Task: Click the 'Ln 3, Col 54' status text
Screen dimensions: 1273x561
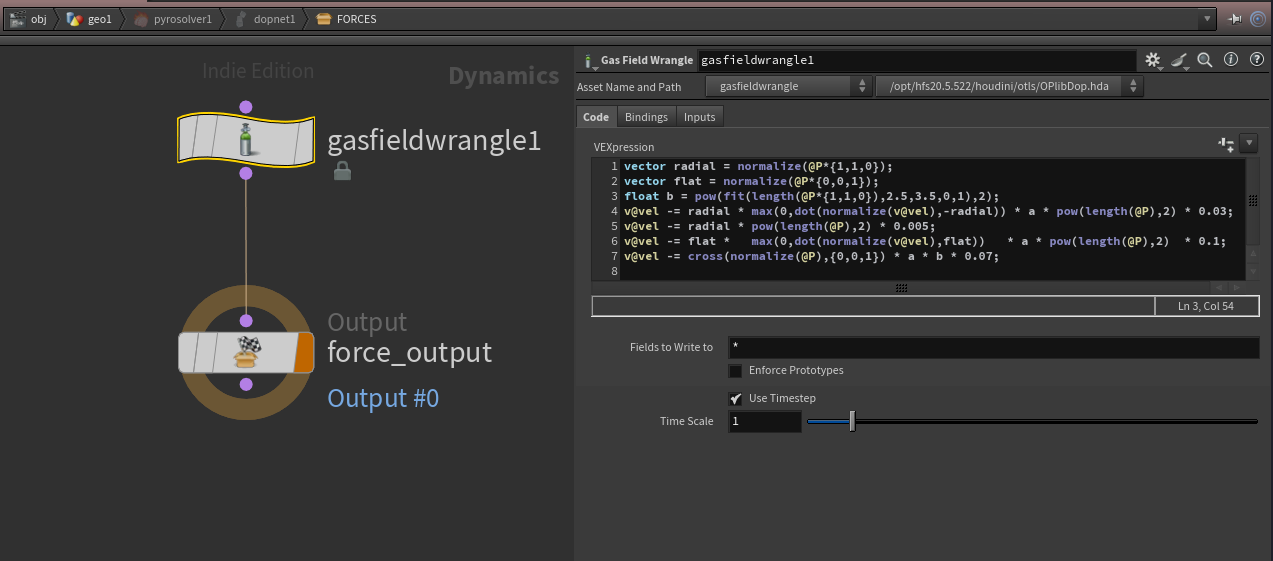Action: (x=1206, y=306)
